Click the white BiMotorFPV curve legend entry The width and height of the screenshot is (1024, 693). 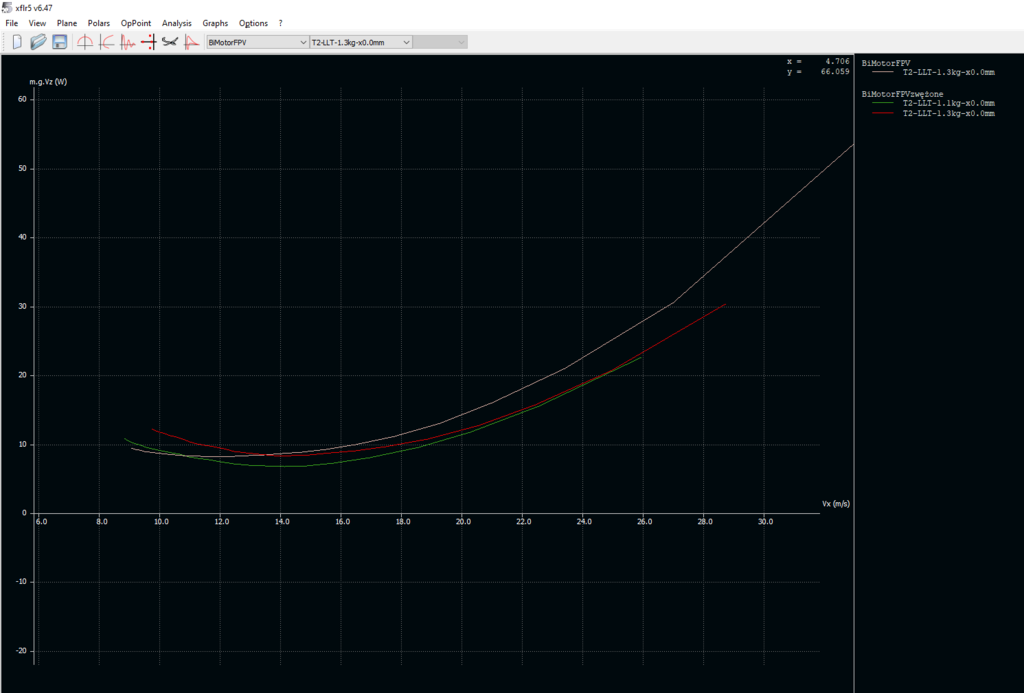pyautogui.click(x=948, y=72)
